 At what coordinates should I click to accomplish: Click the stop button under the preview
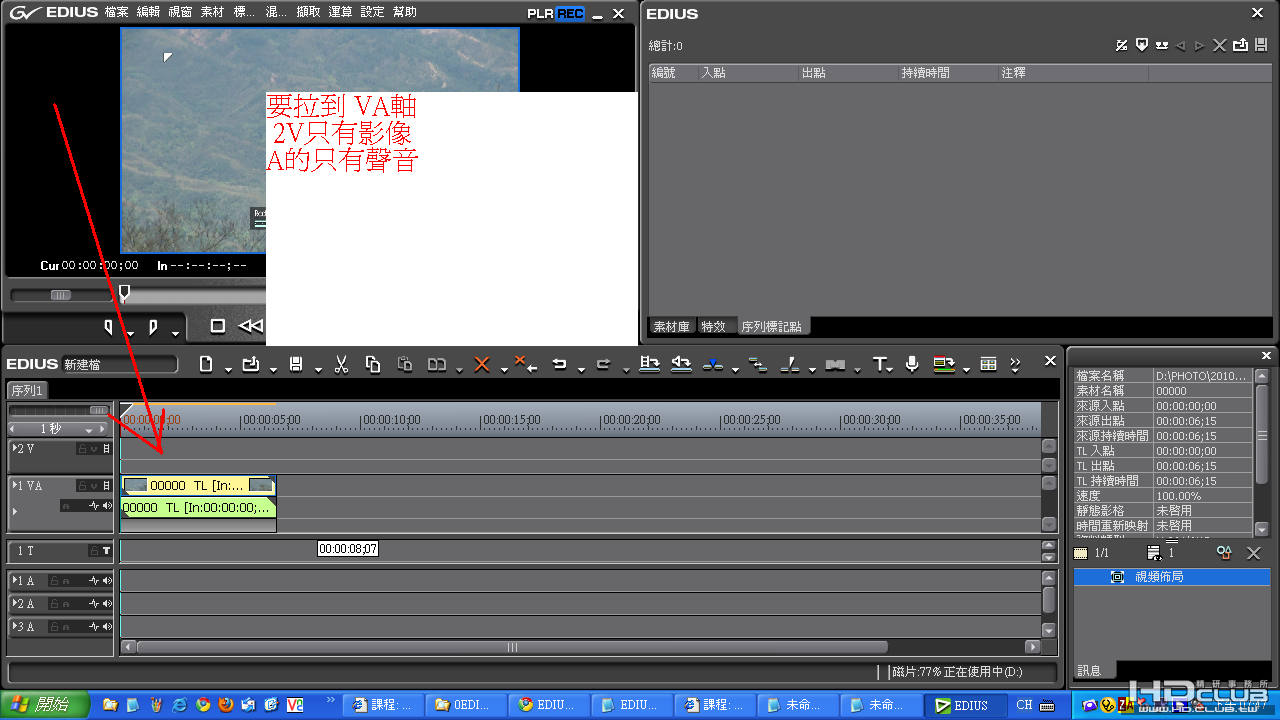[x=218, y=326]
